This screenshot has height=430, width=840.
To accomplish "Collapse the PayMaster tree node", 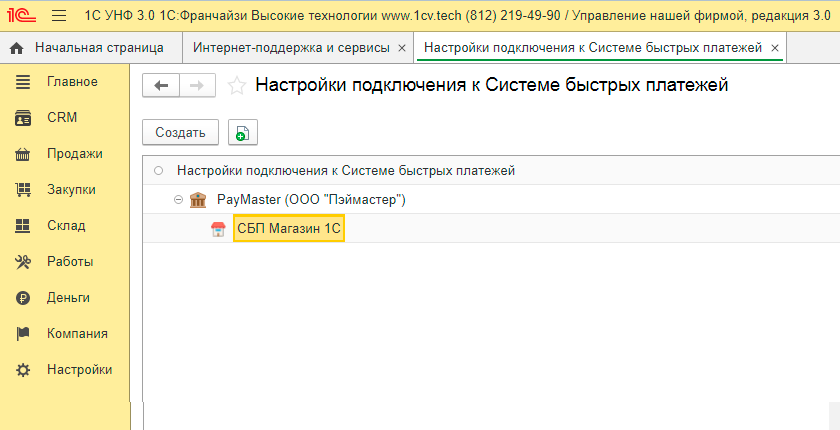I will (x=178, y=200).
